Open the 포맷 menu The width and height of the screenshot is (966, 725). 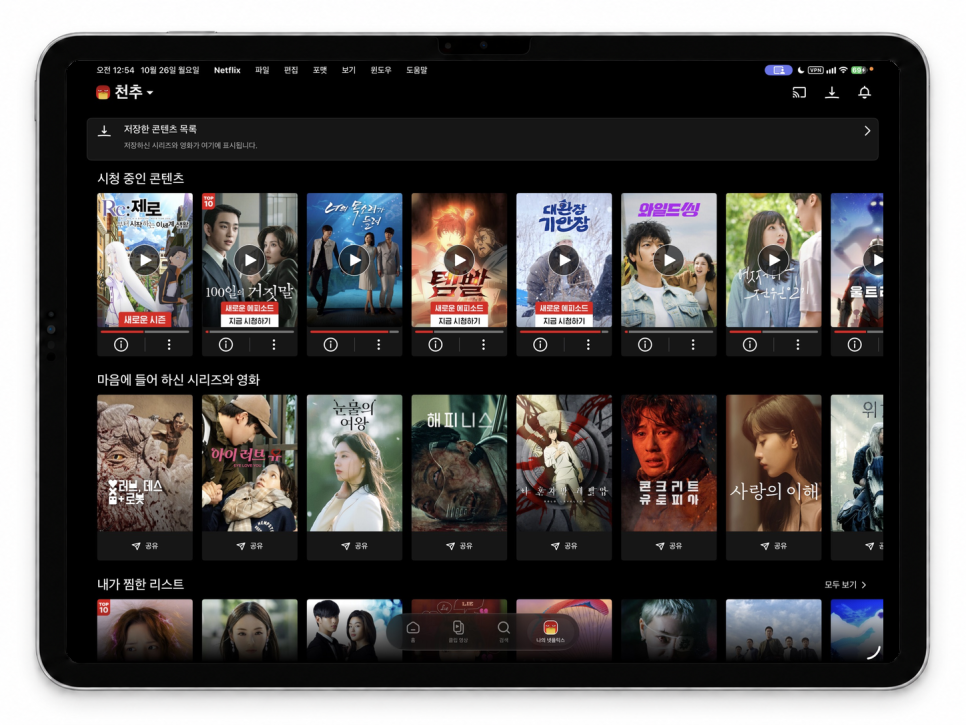320,70
